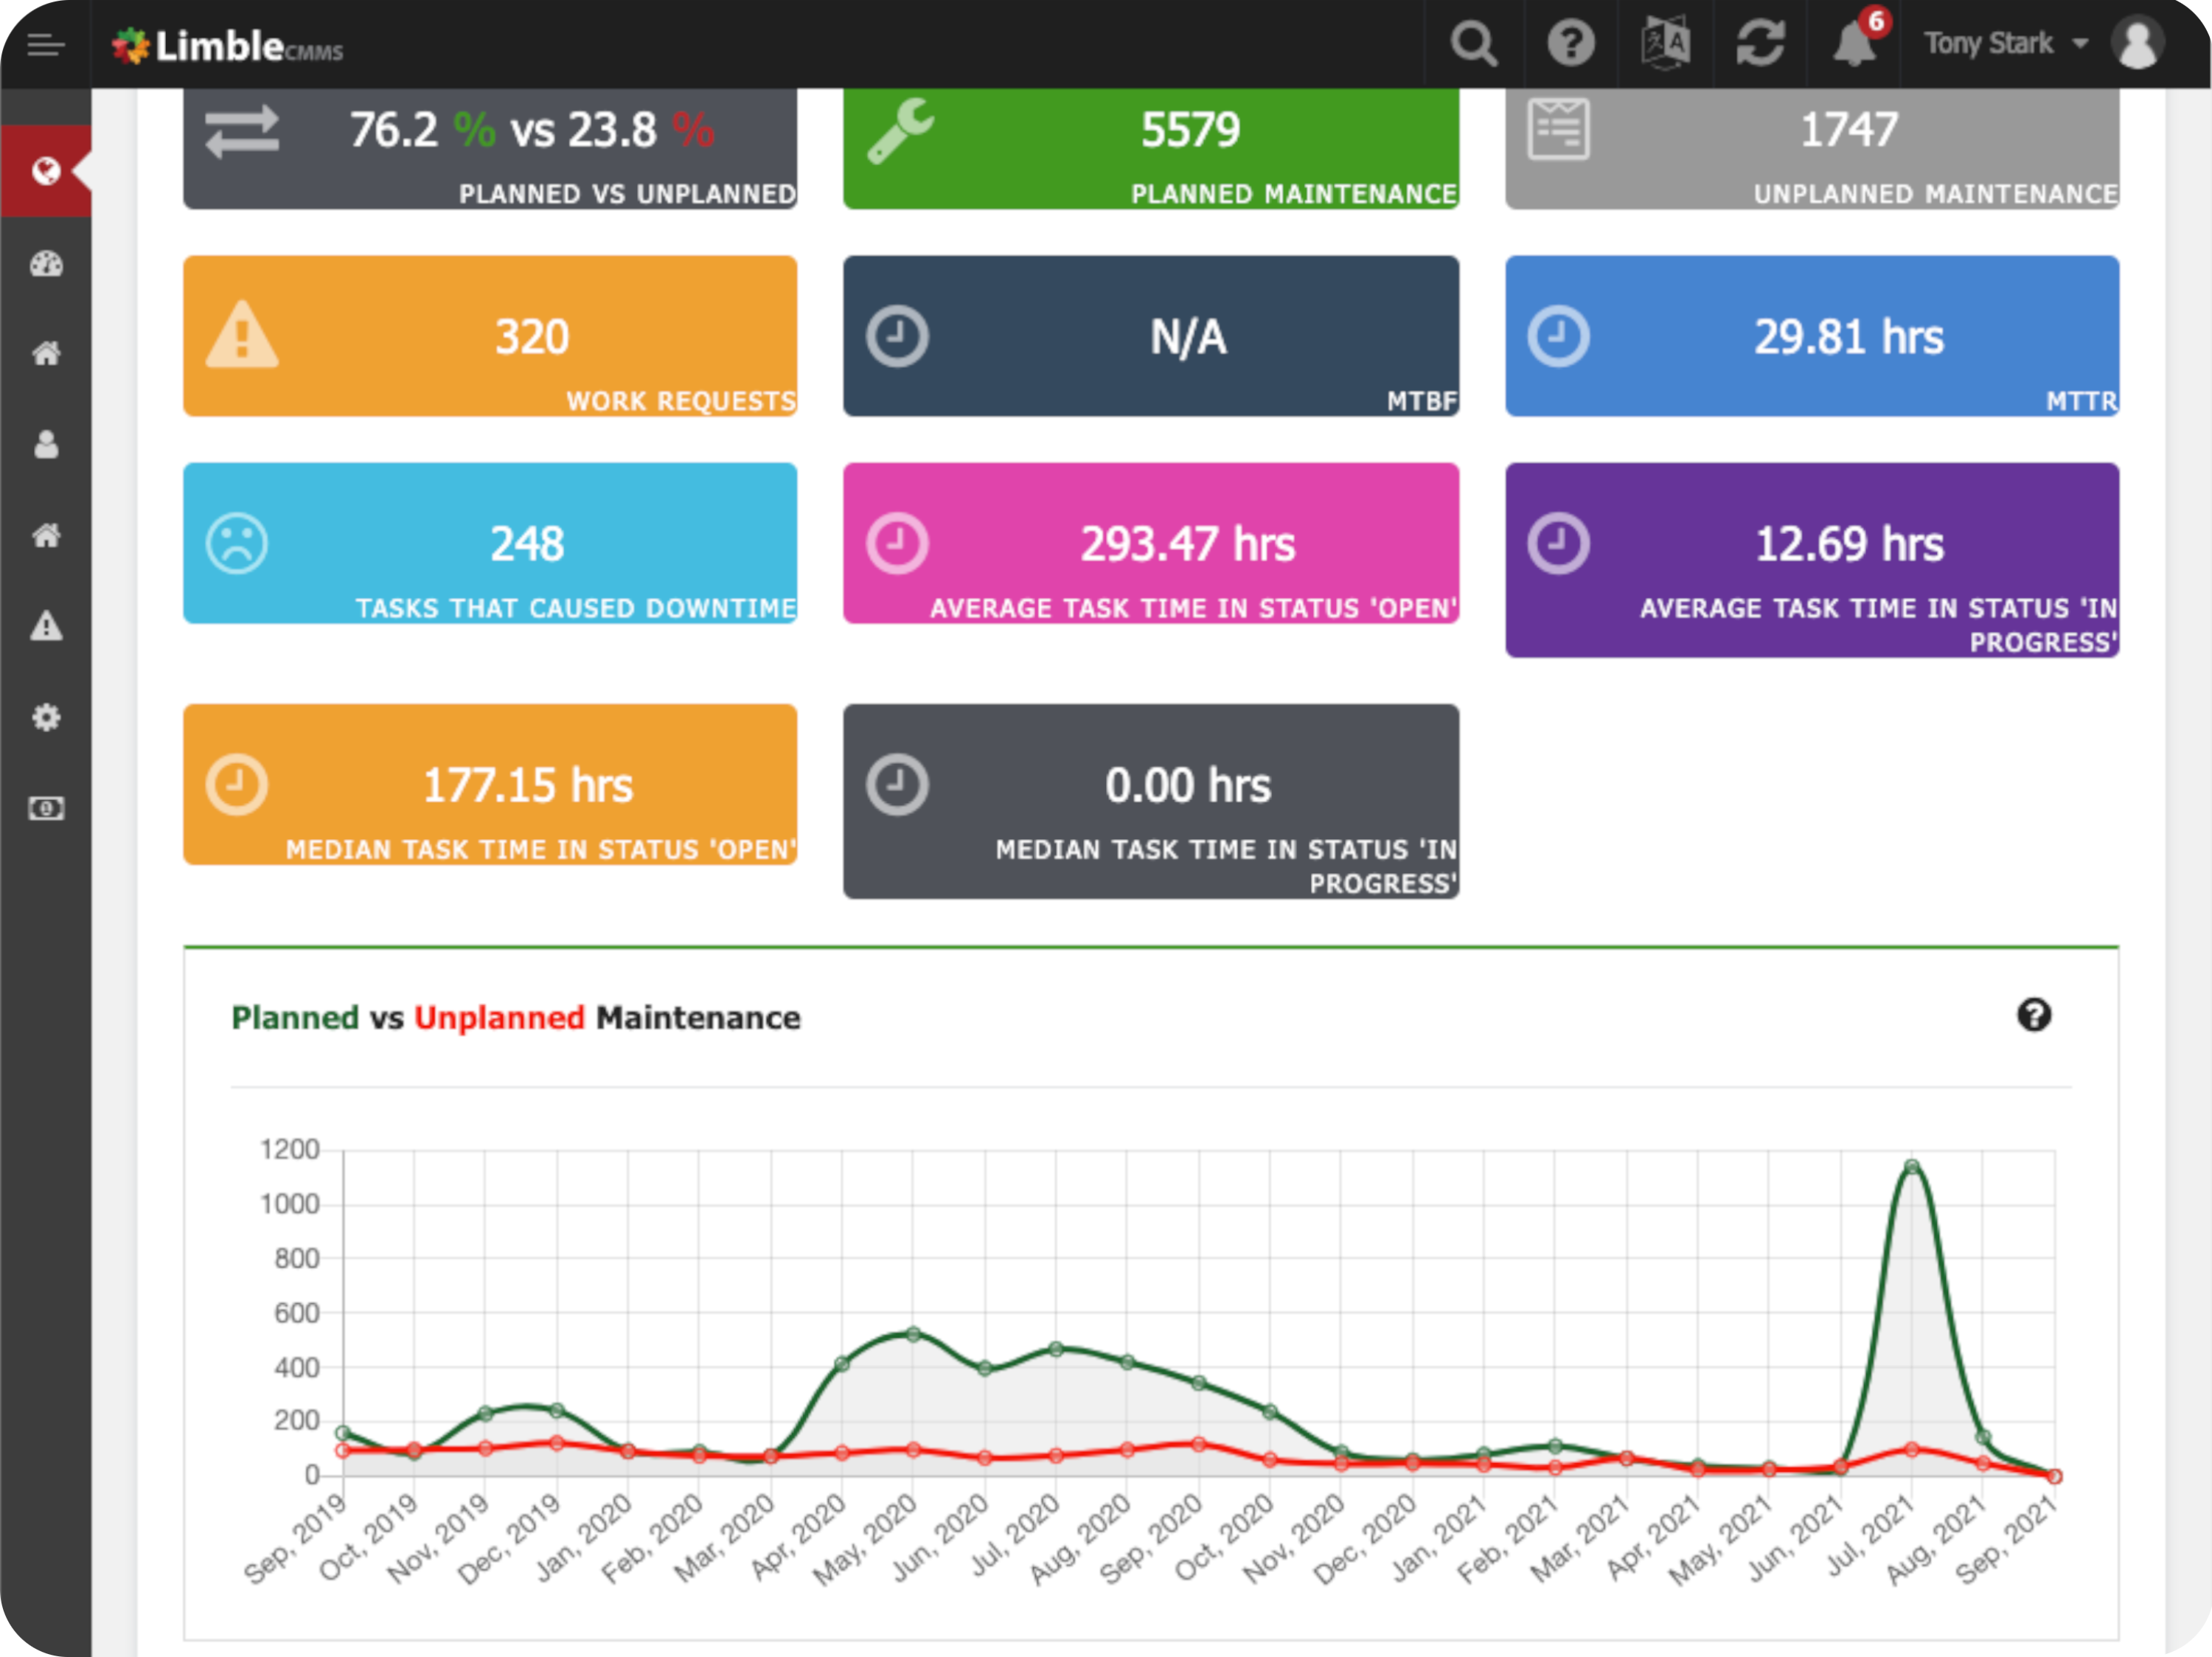Click the swap arrows icon on Planned vs Unplanned
Viewport: 2212px width, 1657px height.
242,131
